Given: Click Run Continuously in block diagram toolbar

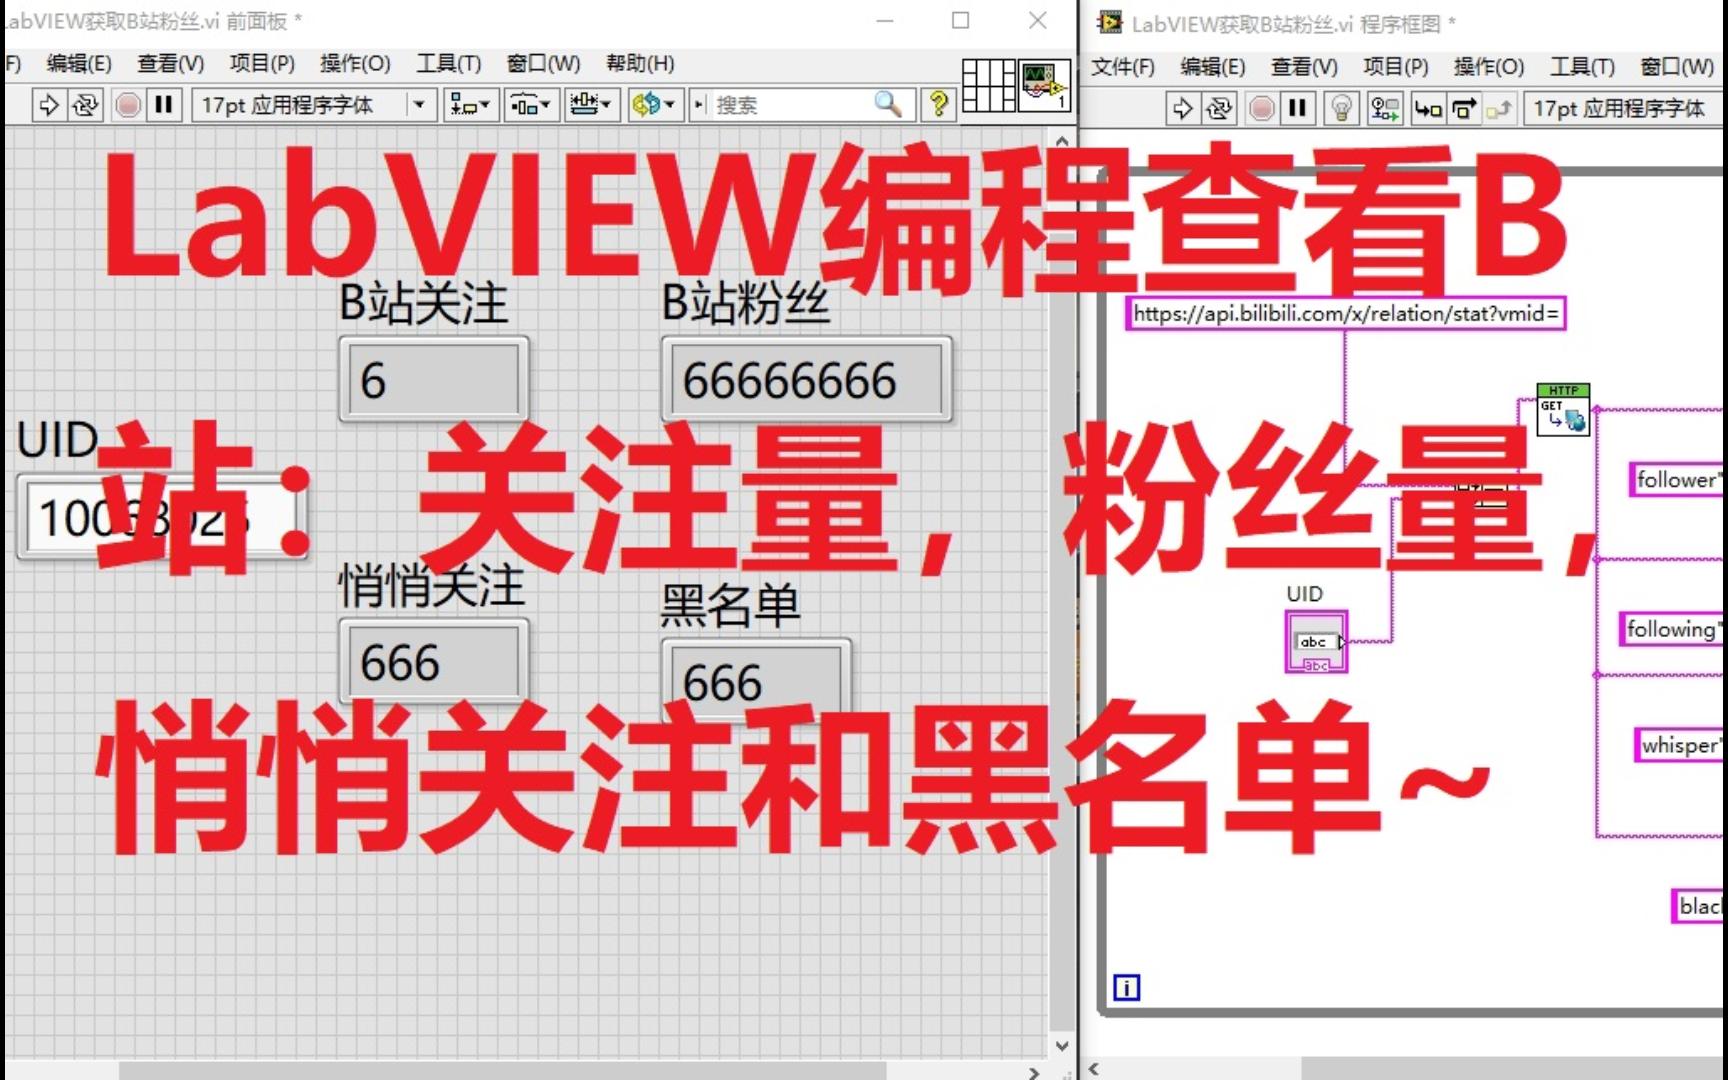Looking at the screenshot, I should [1219, 108].
